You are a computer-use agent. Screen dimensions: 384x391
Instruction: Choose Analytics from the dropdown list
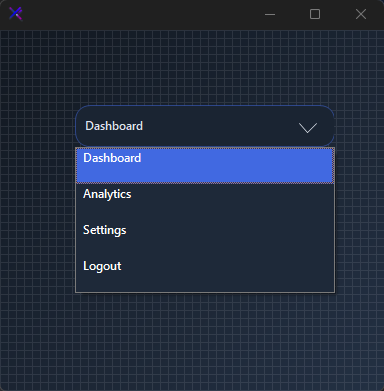(x=205, y=202)
